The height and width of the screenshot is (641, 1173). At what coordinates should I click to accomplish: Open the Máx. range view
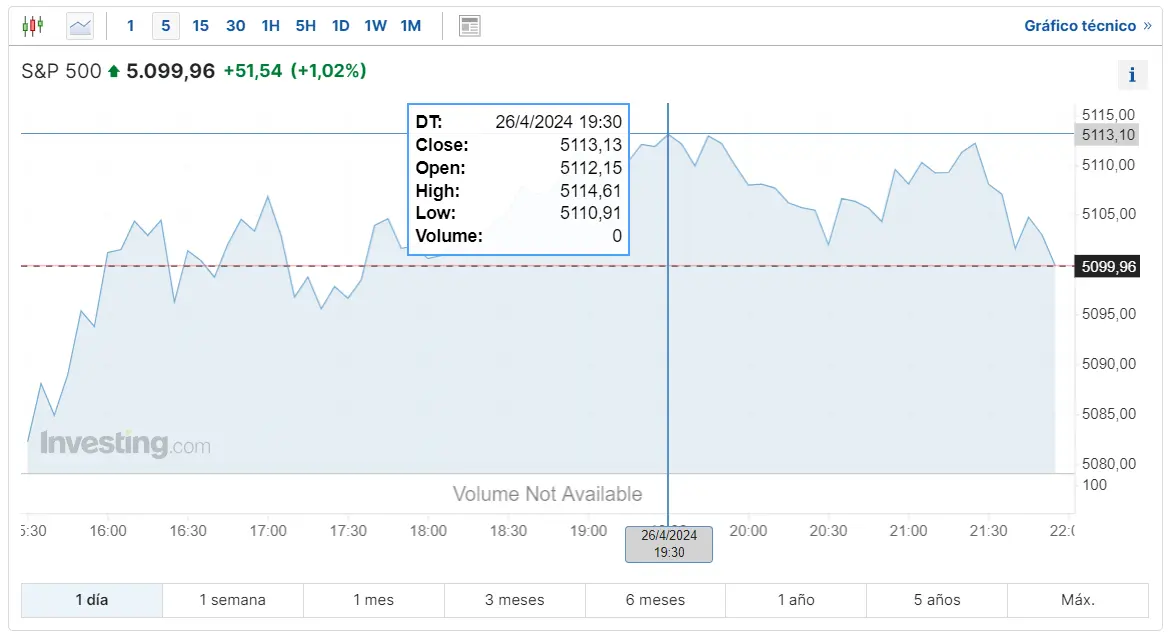tap(1078, 600)
